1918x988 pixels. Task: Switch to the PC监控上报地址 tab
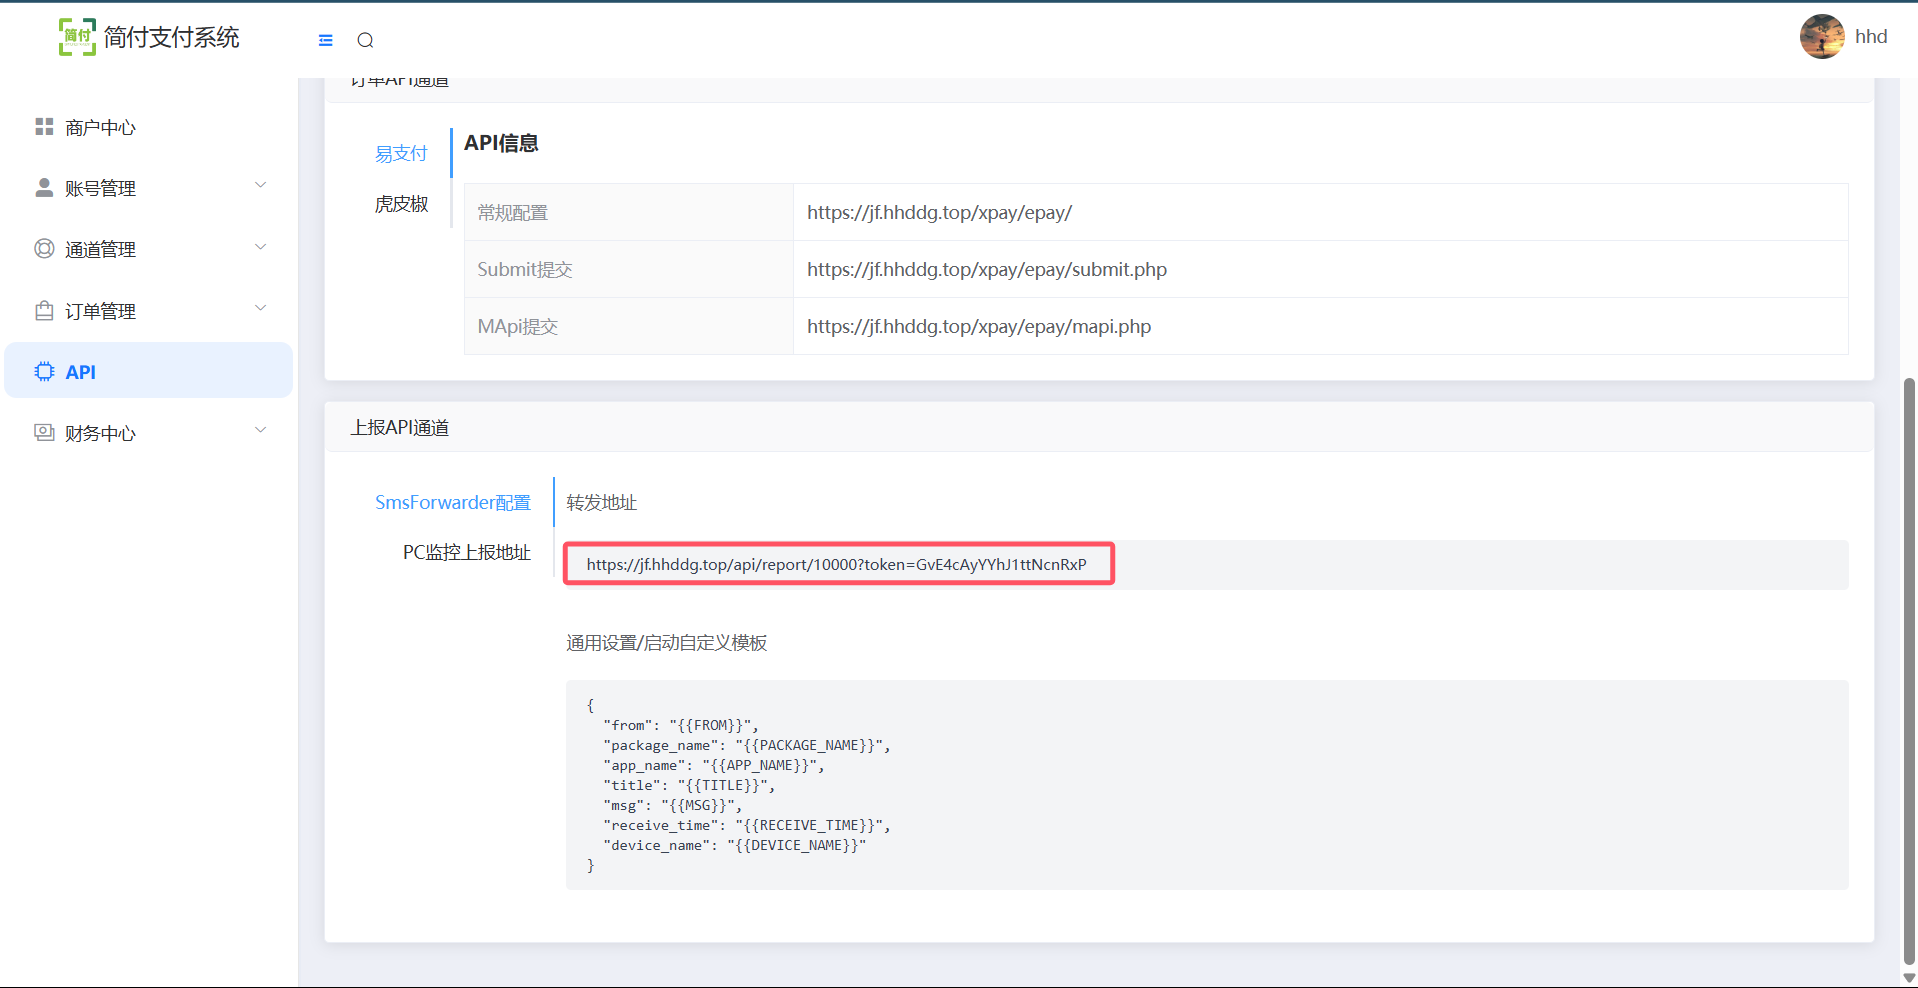466,553
